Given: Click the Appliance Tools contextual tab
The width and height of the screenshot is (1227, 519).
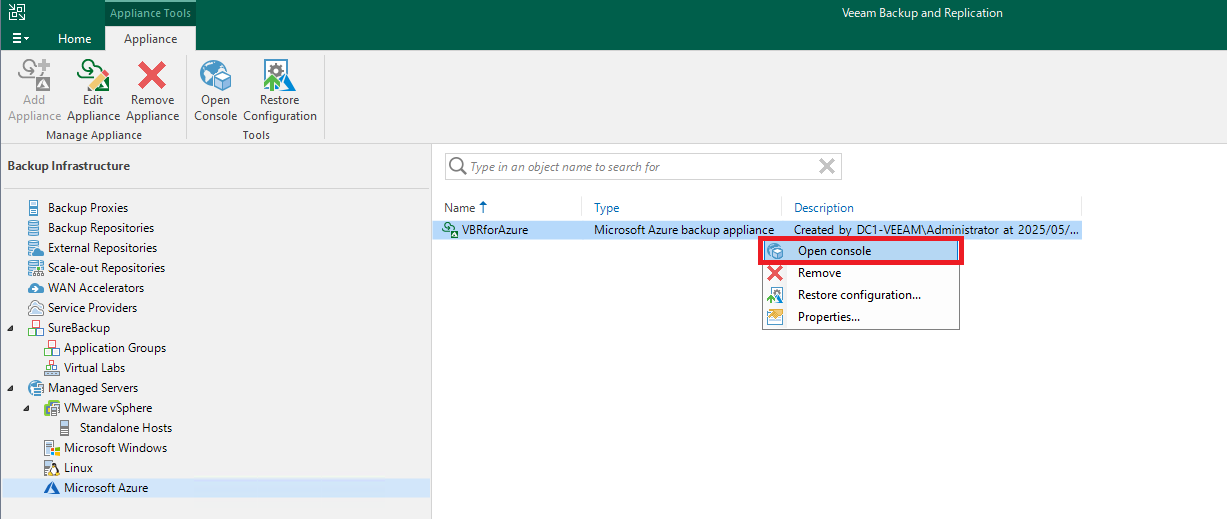Looking at the screenshot, I should click(x=150, y=13).
